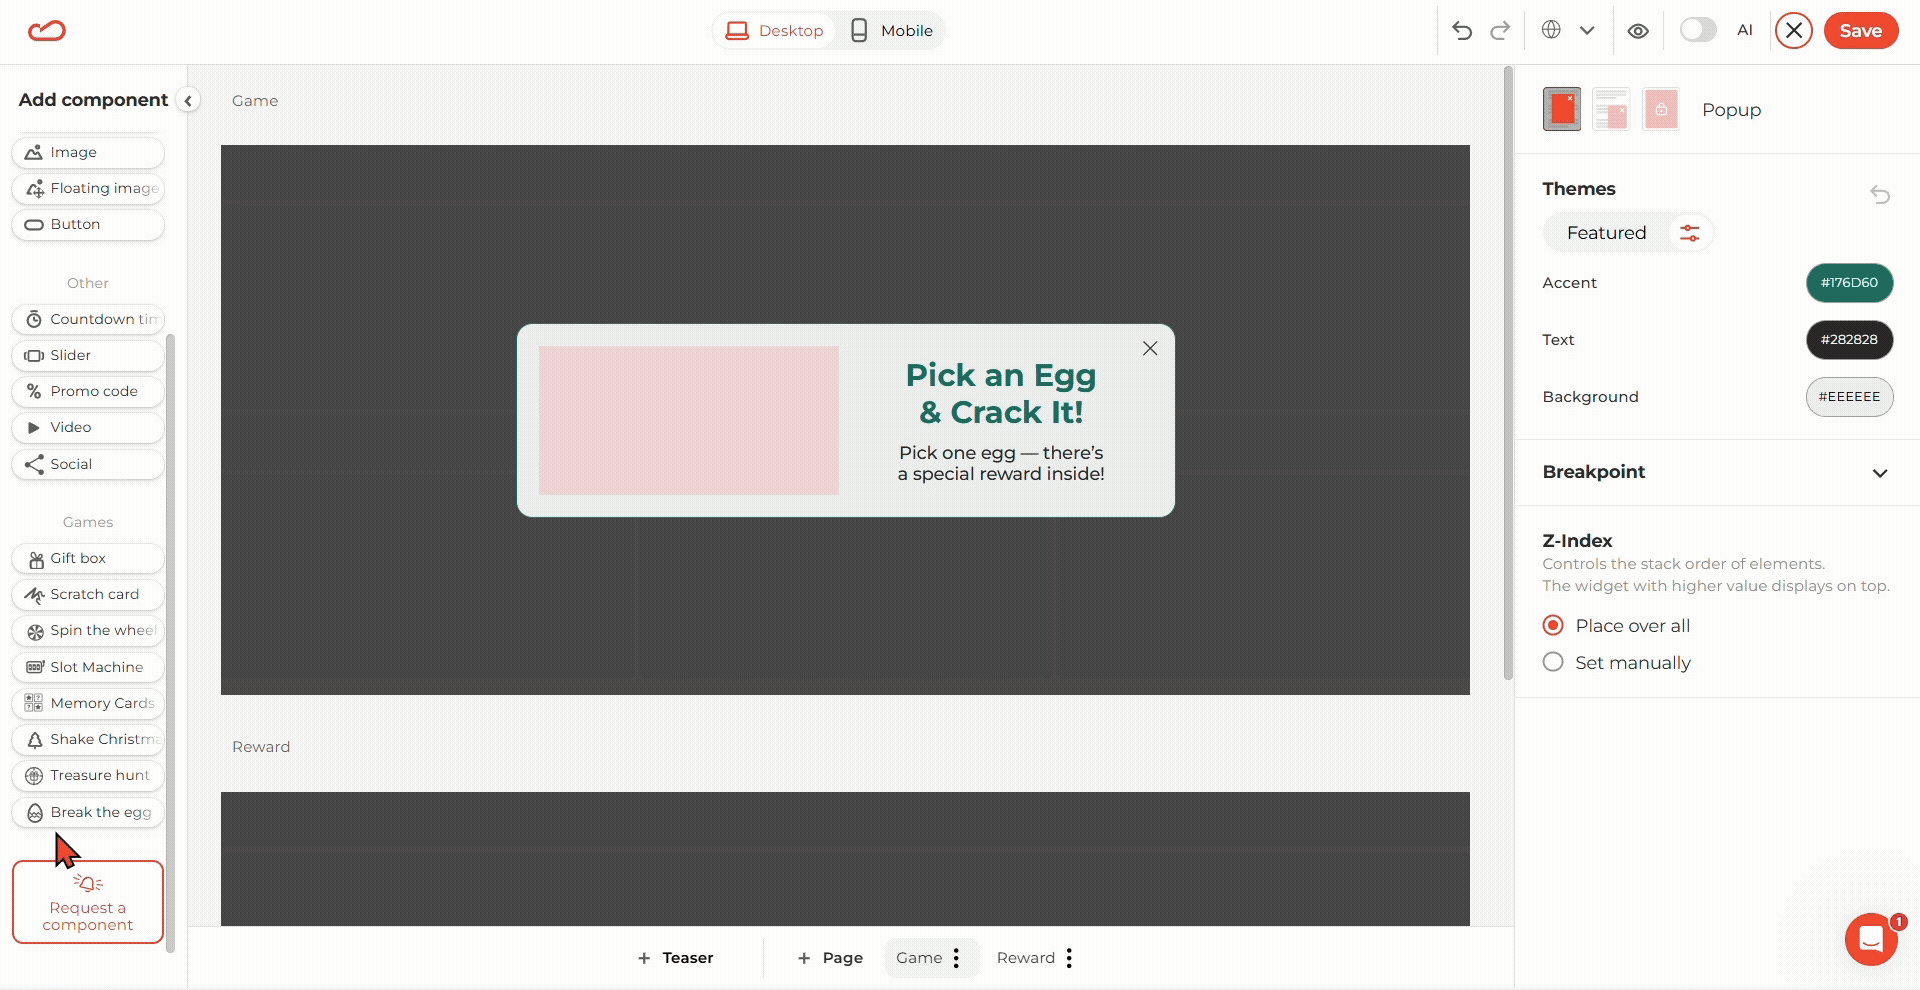Click the globe language icon
The width and height of the screenshot is (1920, 990).
pyautogui.click(x=1551, y=30)
